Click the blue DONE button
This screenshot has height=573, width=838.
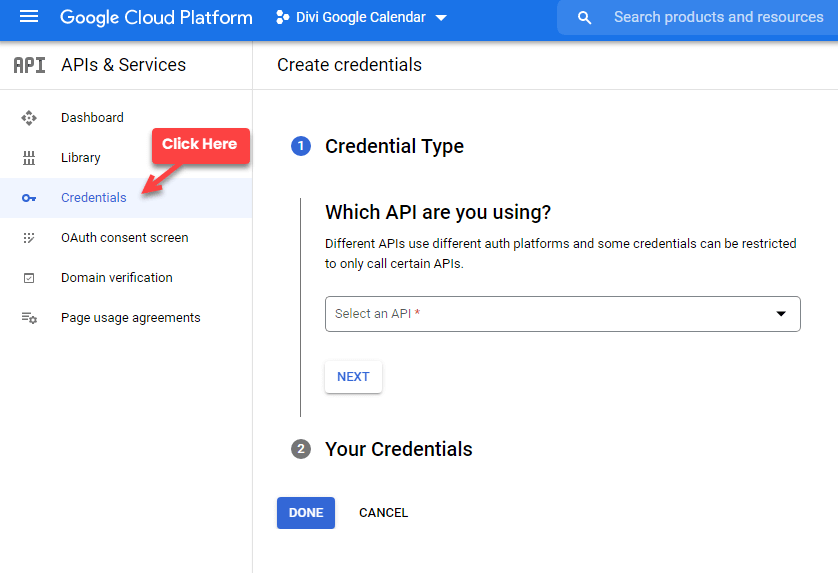point(306,513)
